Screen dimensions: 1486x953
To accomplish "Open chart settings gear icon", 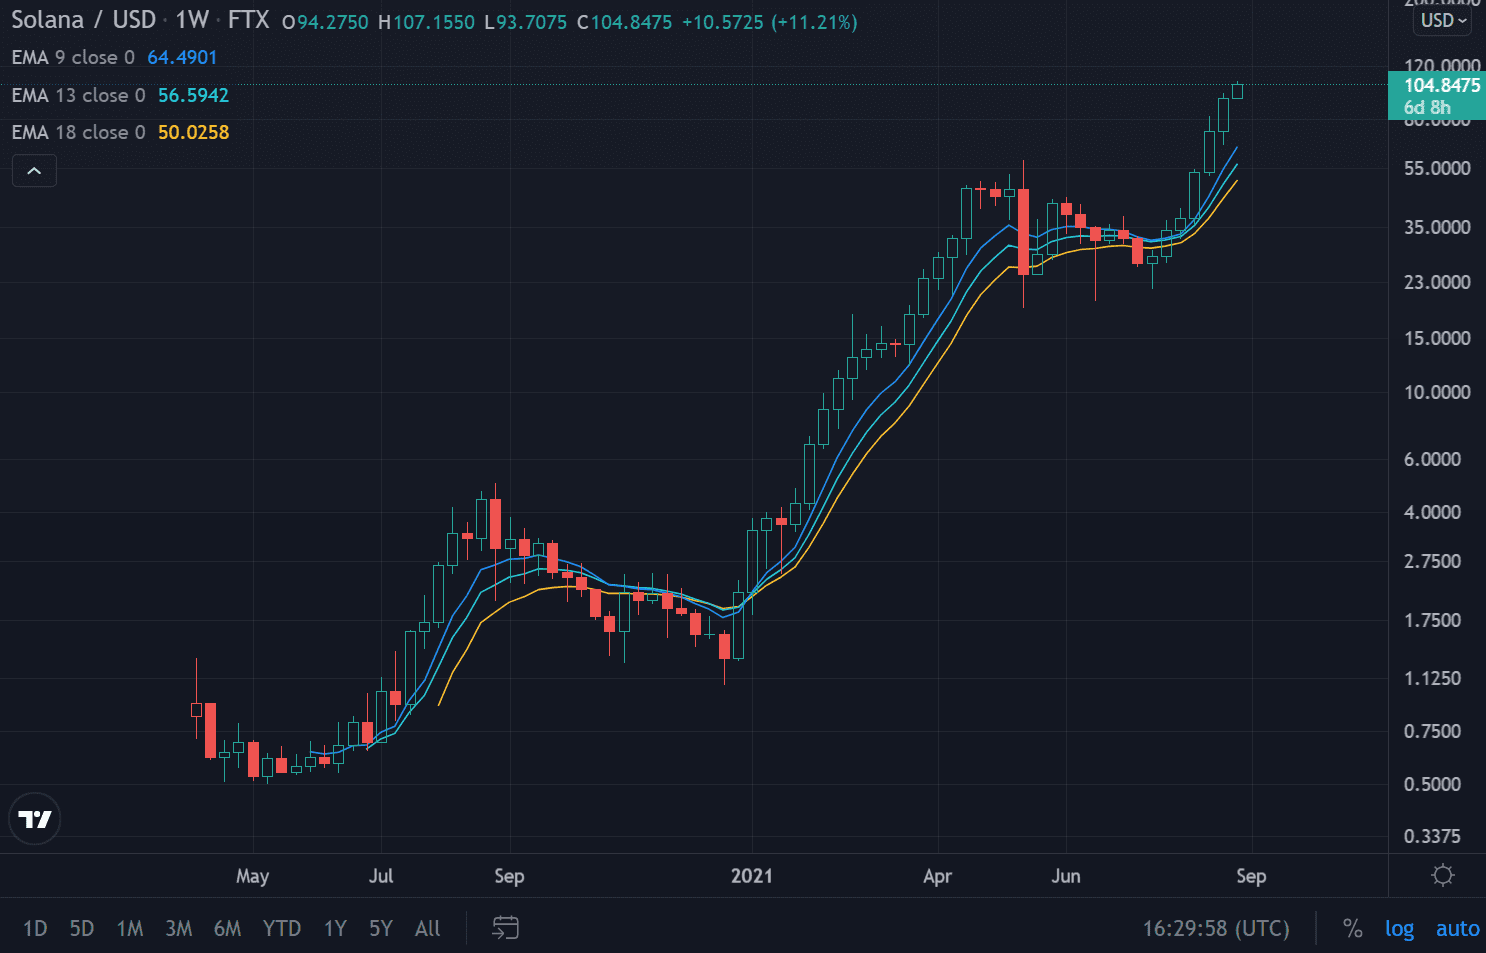I will (x=1442, y=876).
